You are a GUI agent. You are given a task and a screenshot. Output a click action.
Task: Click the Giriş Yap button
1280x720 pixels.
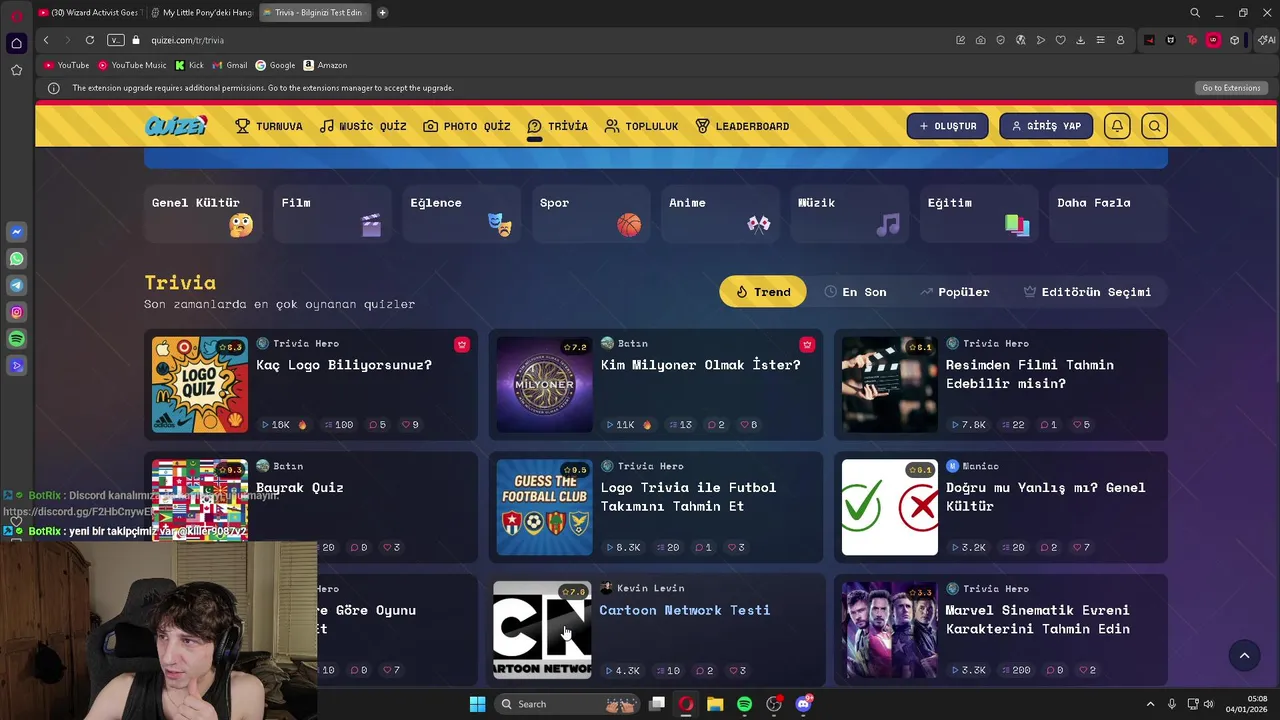[x=1046, y=126]
